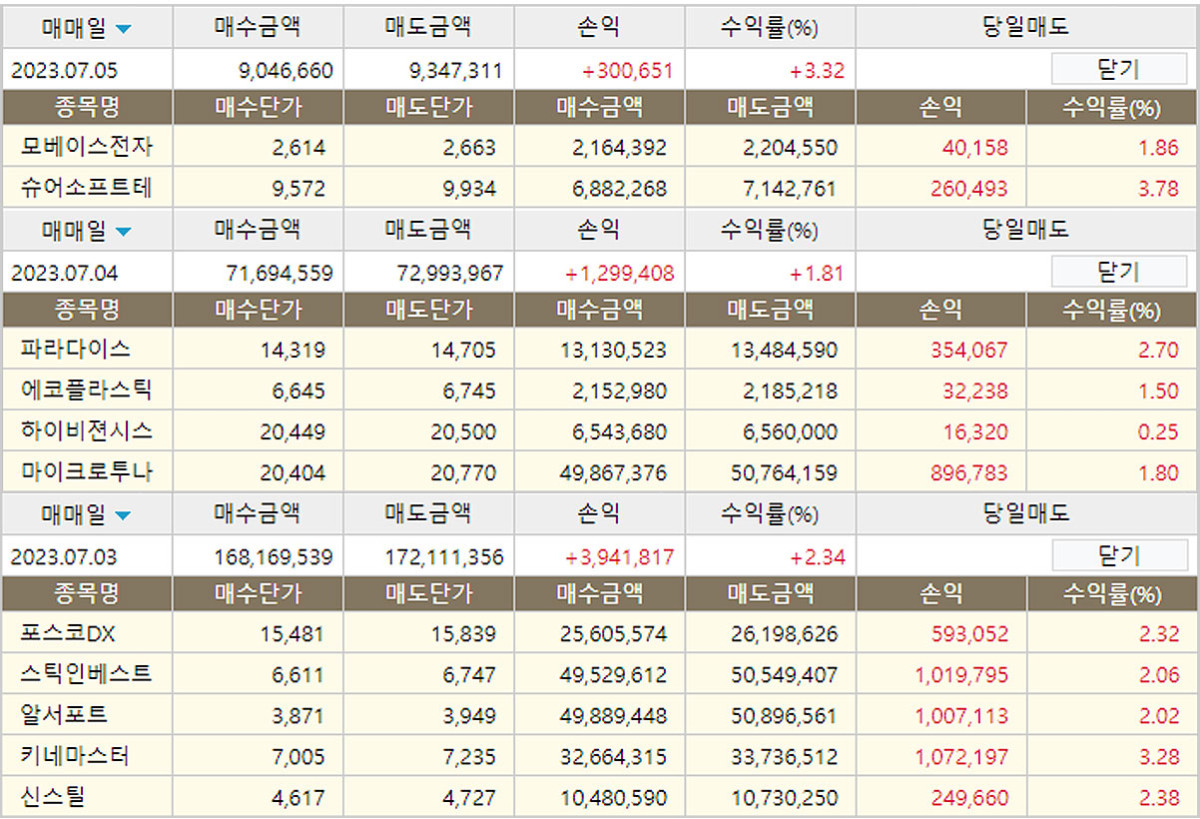Click the 마이크로투나 stock name
This screenshot has width=1200, height=819.
87,472
